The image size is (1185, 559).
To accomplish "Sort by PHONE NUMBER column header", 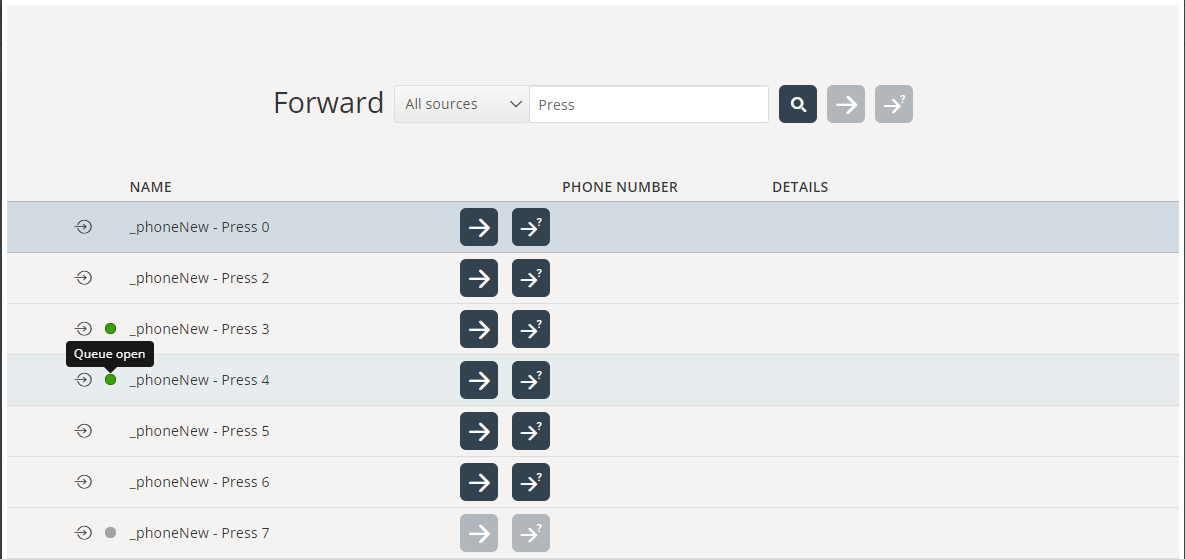I will tap(620, 187).
